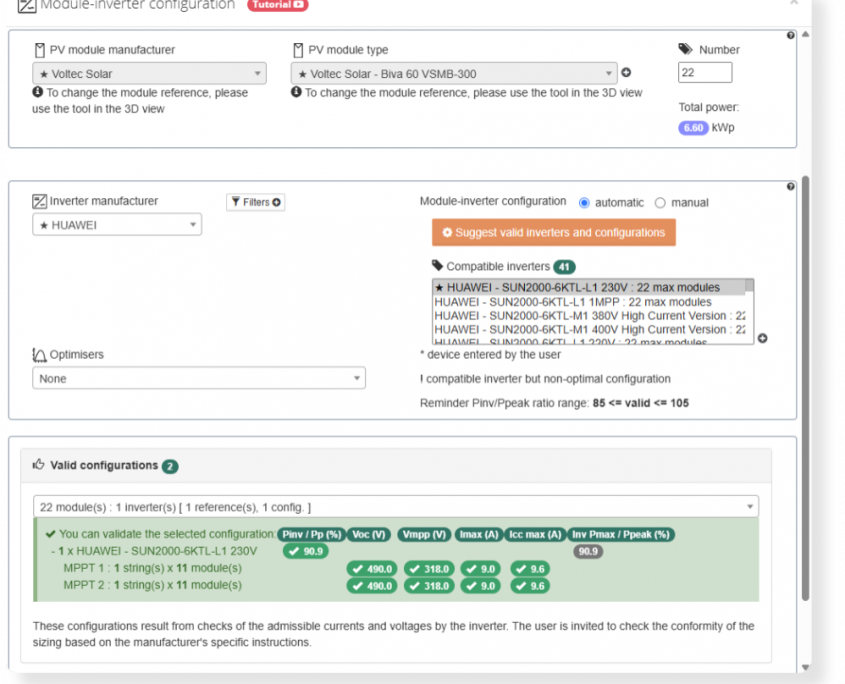Viewport: 845px width, 684px height.
Task: Select HUAWEI SUN2000-6KTL-L1 230V in list
Action: (x=588, y=287)
